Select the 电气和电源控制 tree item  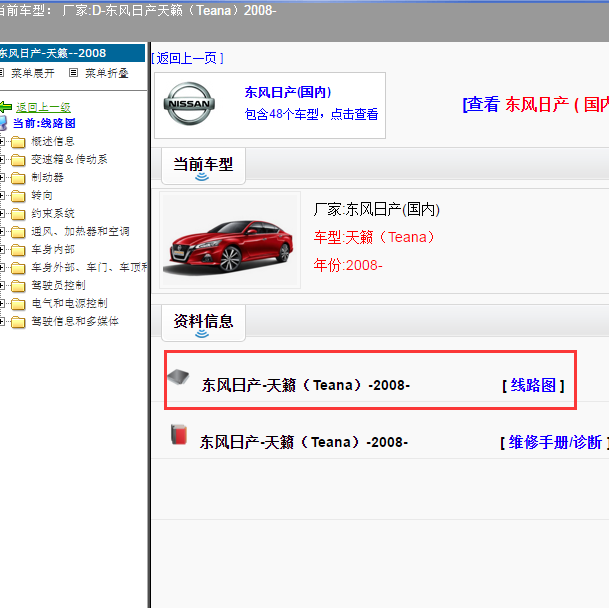coord(69,303)
